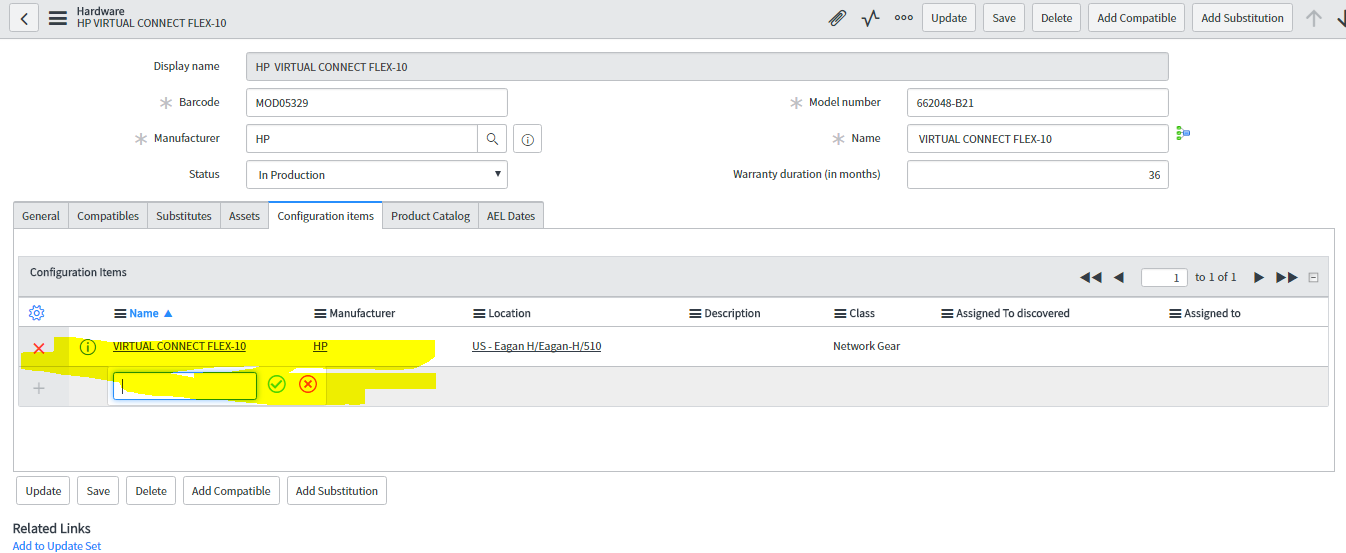Focus the Name input field
Viewport: 1346px width, 553px height.
[x=1038, y=139]
